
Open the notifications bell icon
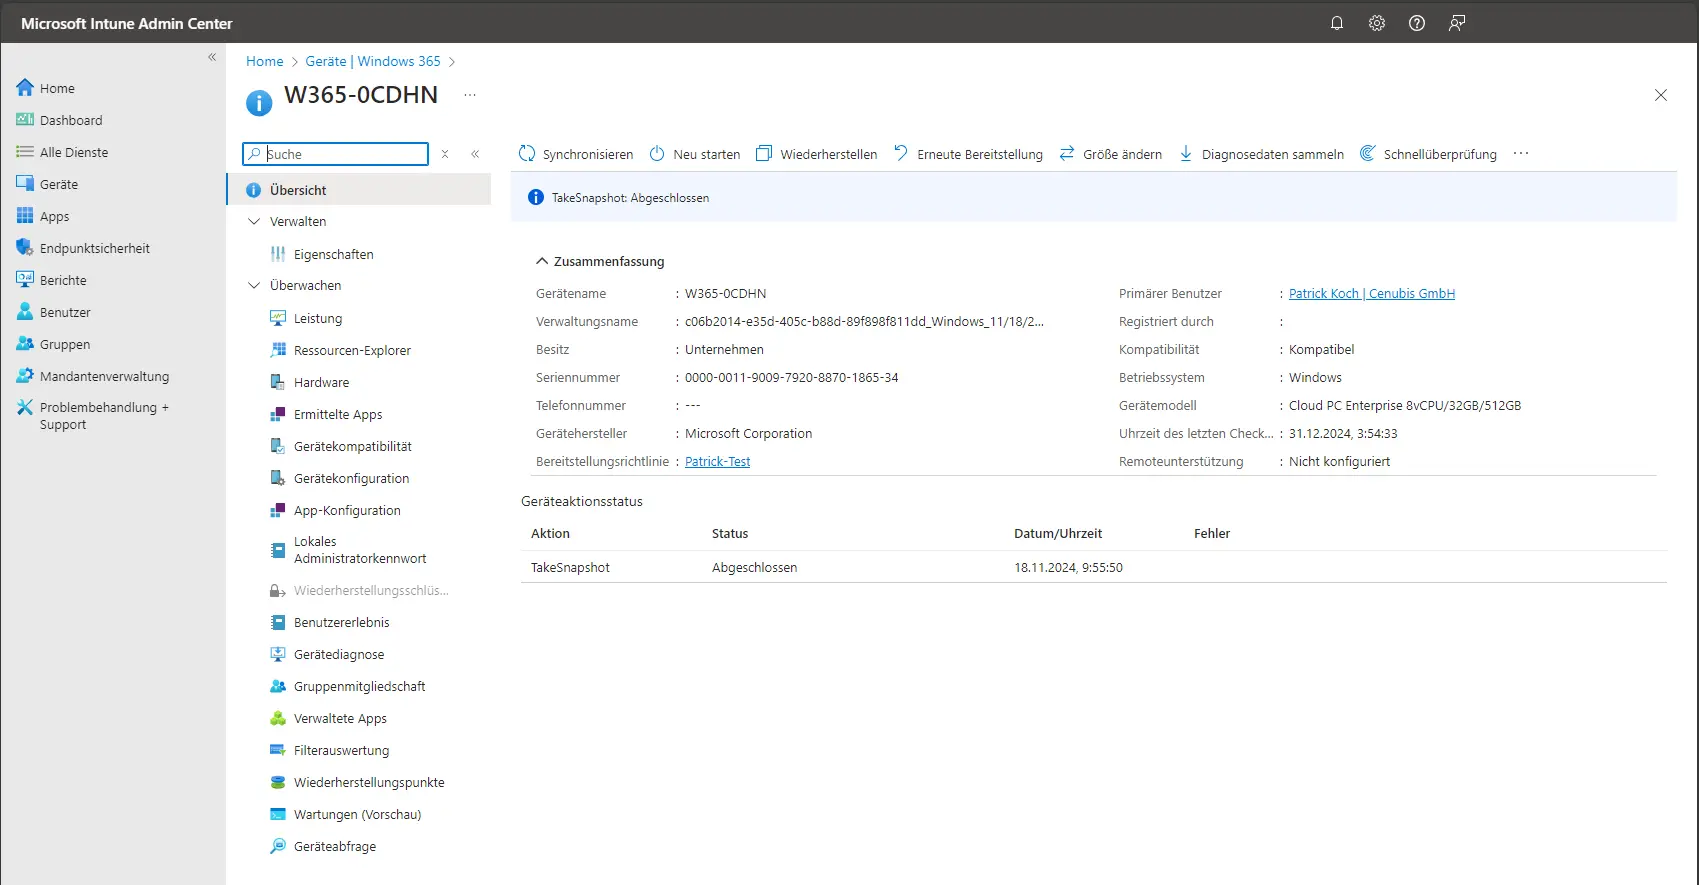(1337, 23)
